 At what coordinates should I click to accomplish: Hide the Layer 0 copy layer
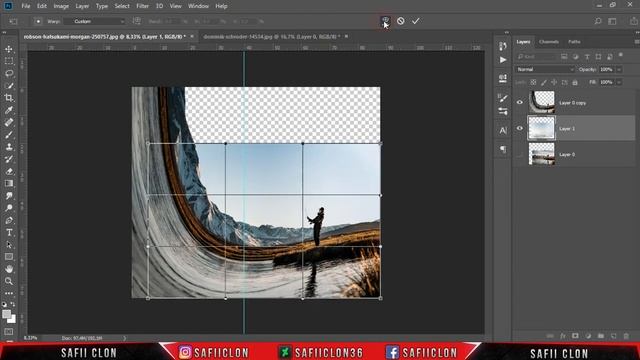[520, 102]
